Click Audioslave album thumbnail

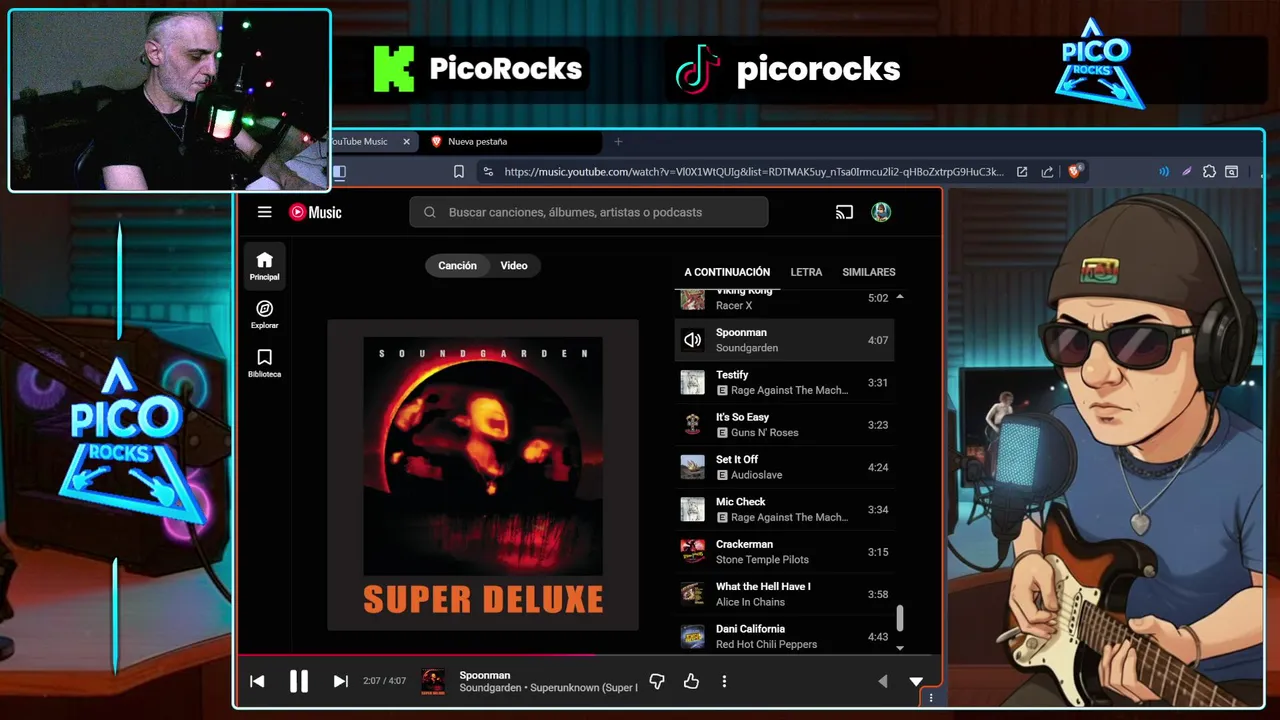point(692,467)
